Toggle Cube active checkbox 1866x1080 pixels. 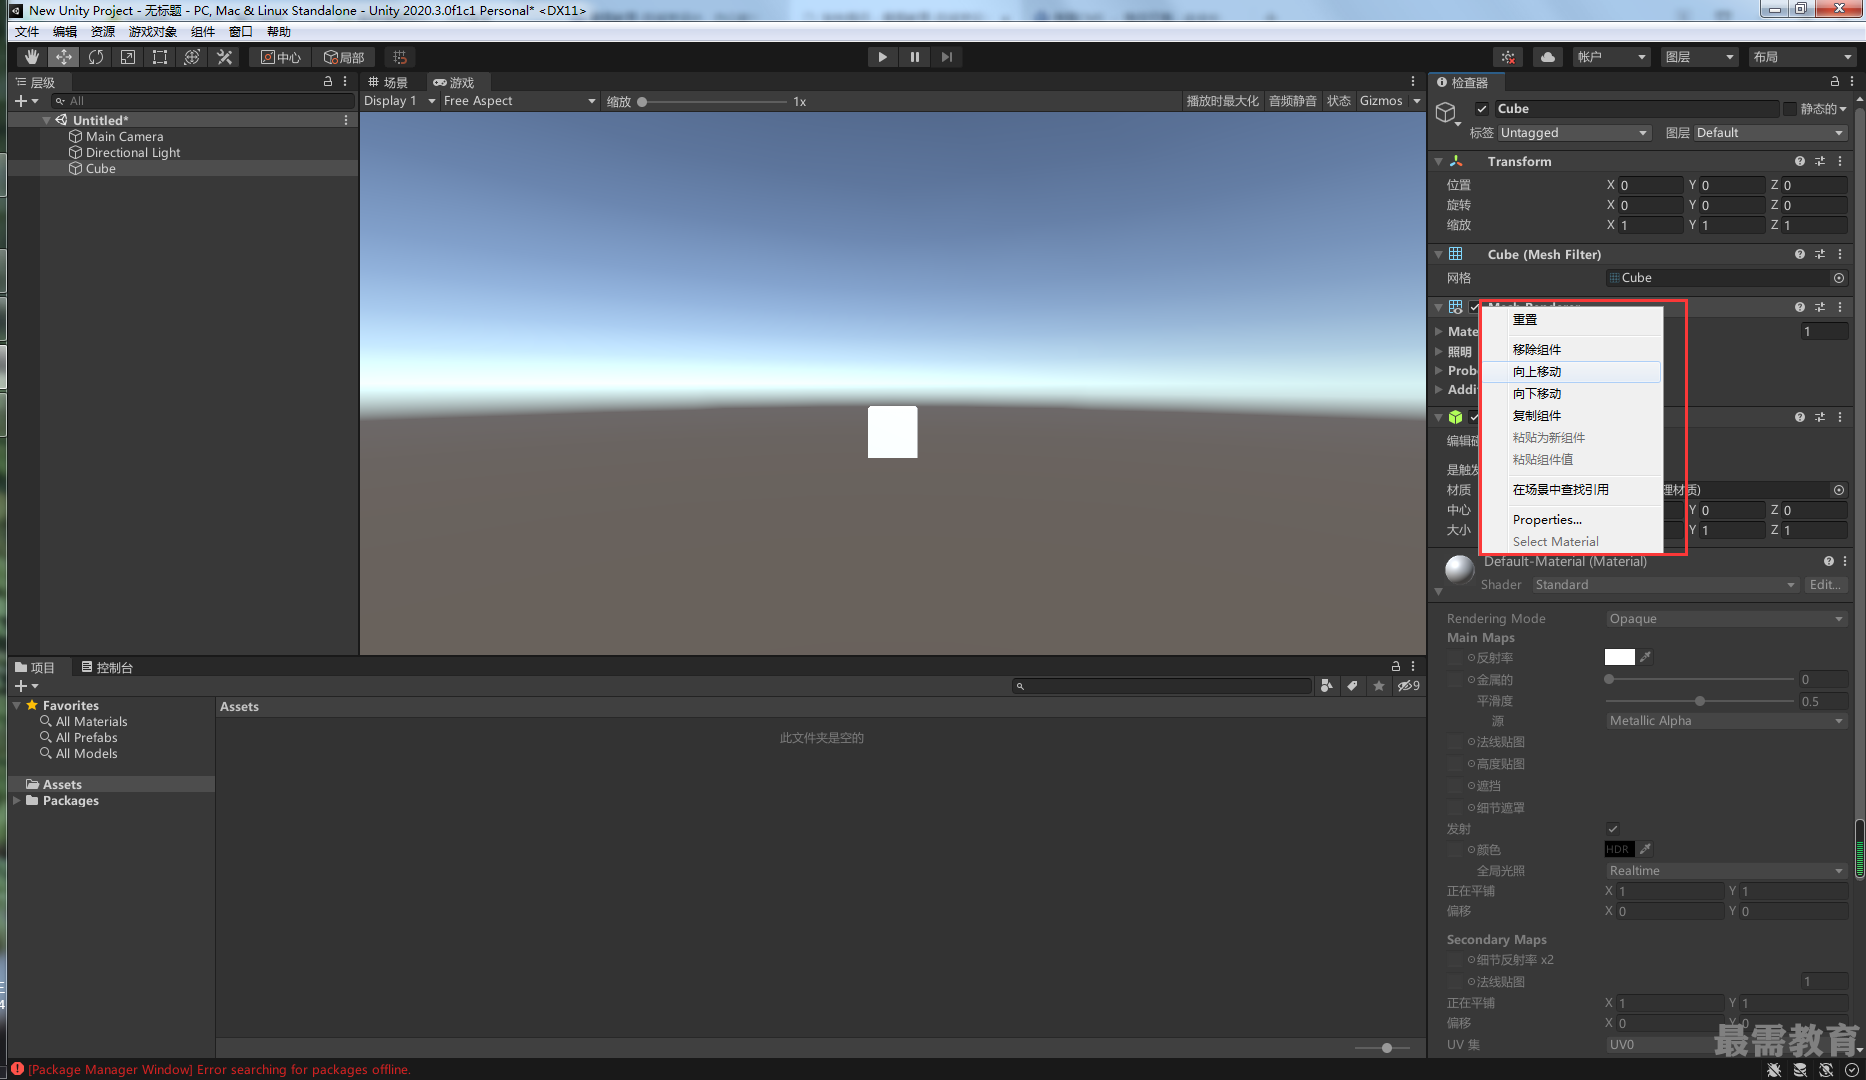click(x=1482, y=109)
